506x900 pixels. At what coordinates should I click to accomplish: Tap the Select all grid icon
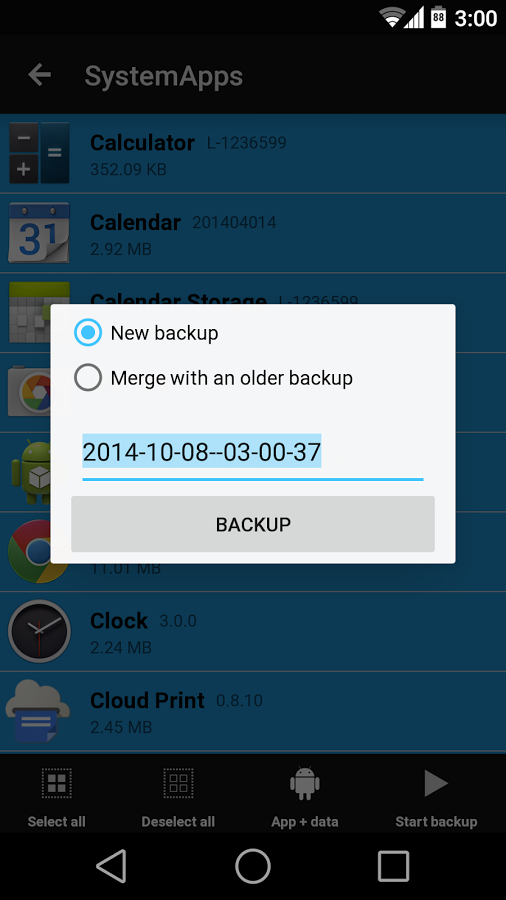[56, 783]
